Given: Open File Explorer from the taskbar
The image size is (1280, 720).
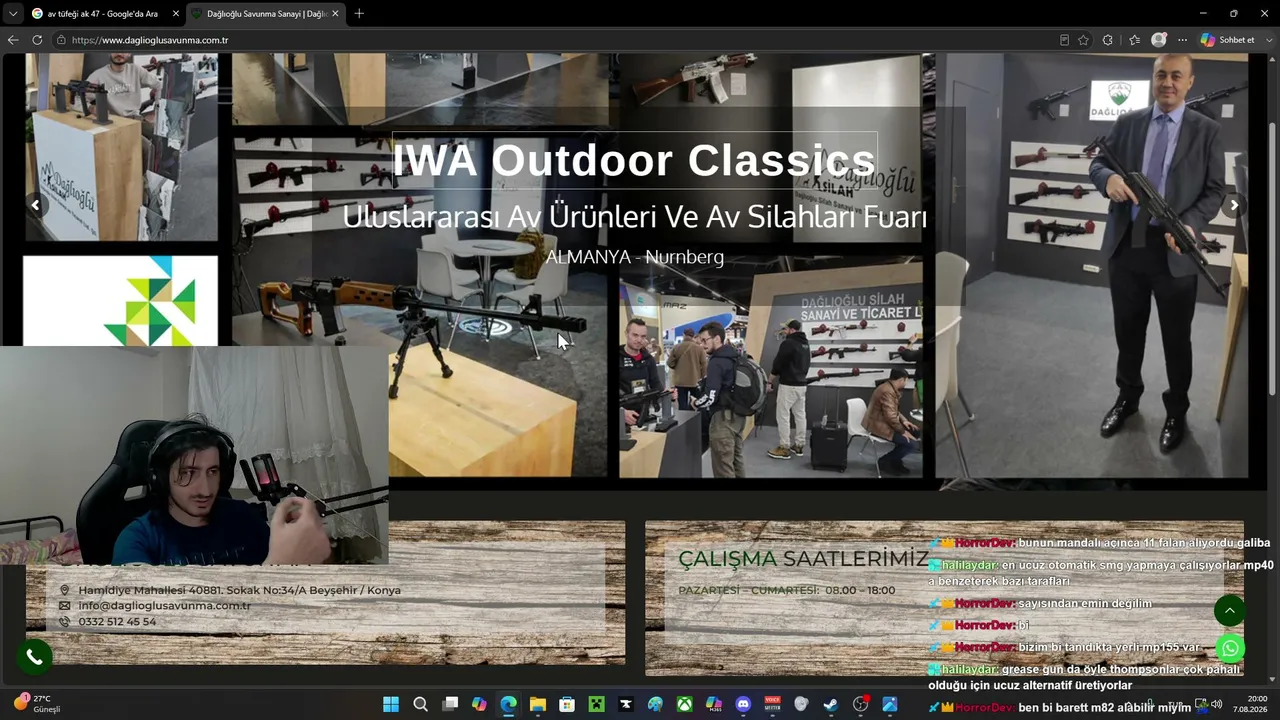Looking at the screenshot, I should coord(538,704).
